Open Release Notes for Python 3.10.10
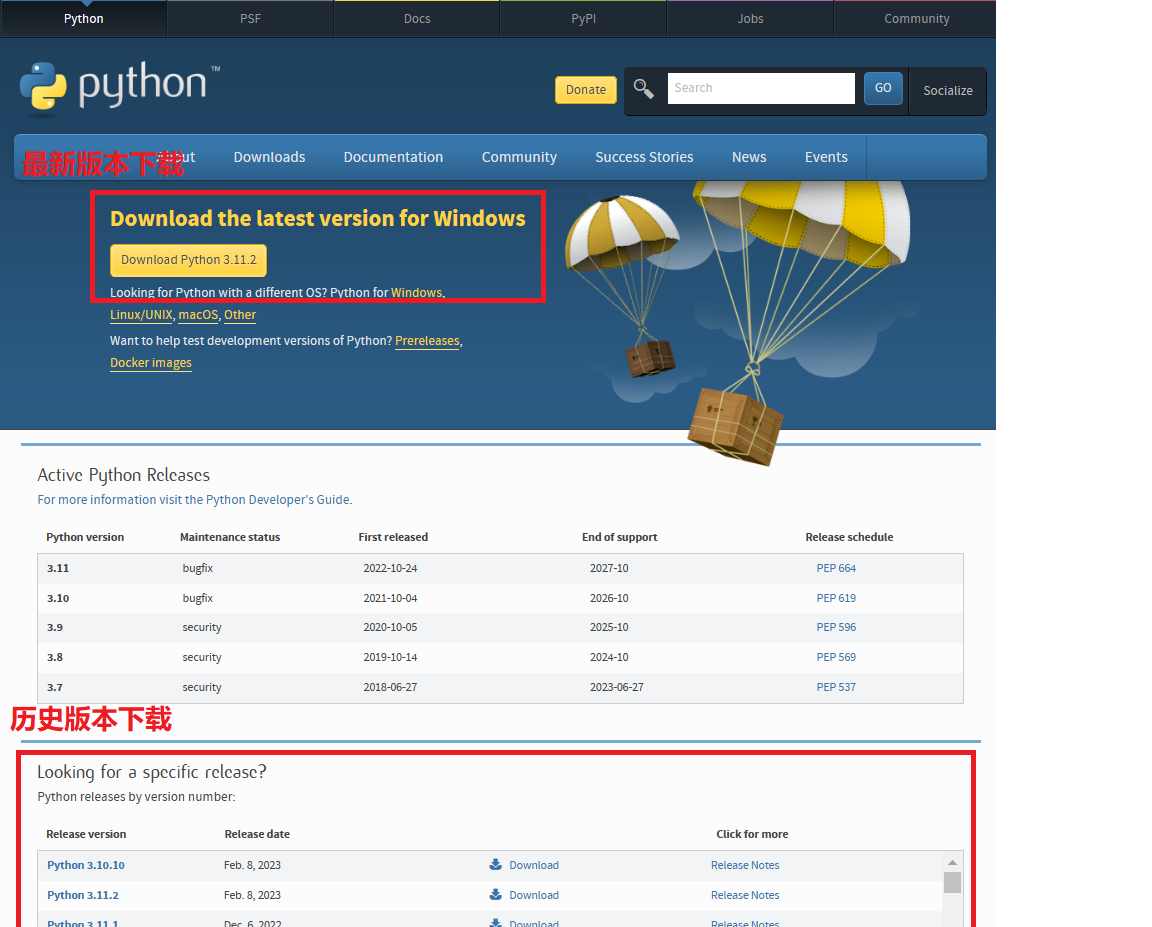This screenshot has width=1152, height=927. click(x=745, y=865)
